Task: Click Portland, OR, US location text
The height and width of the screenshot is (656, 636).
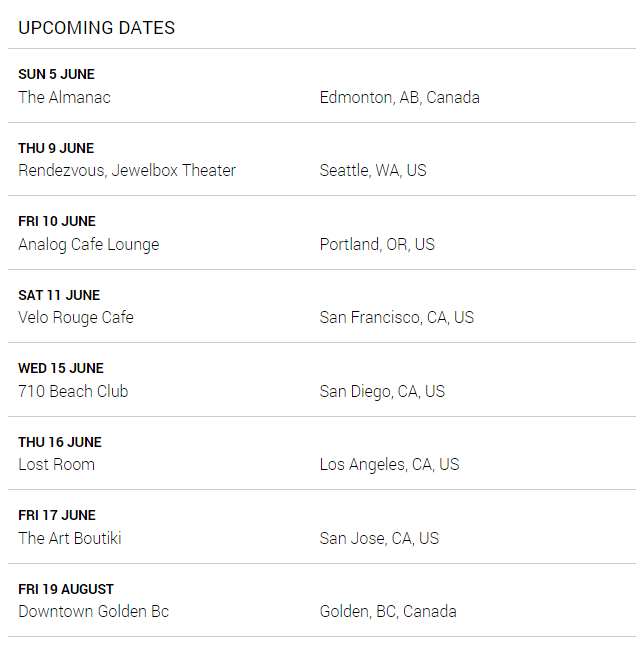Action: (377, 244)
